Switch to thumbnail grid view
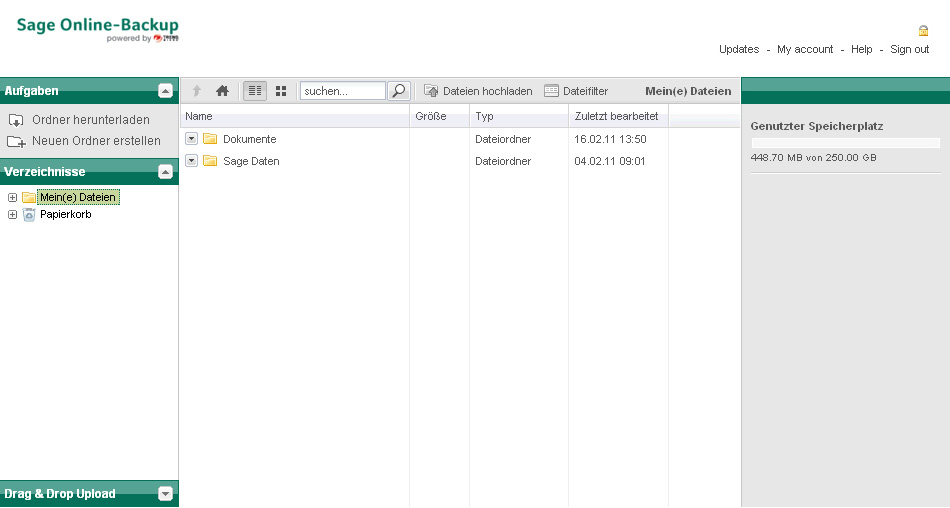 click(281, 91)
